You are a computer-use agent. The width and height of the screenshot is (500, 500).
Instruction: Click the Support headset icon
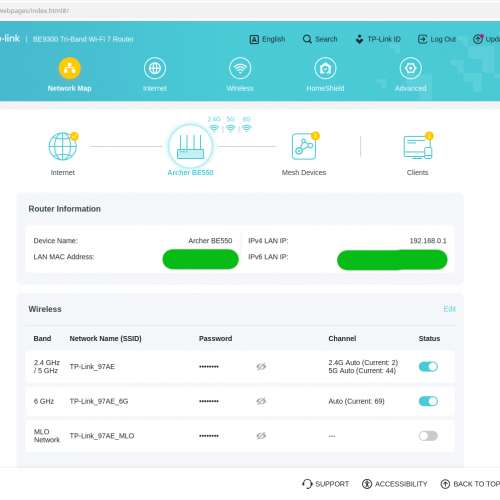[x=307, y=484]
